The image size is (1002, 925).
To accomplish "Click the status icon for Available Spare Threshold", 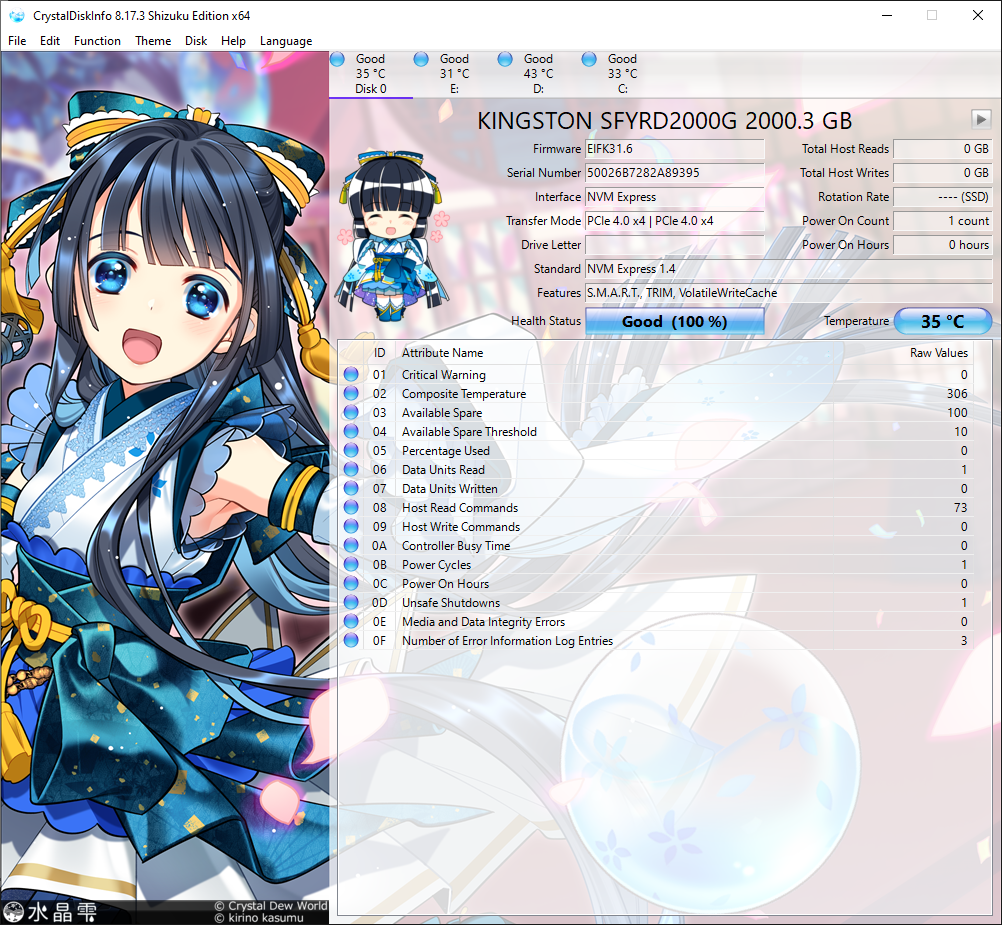I will coord(351,431).
